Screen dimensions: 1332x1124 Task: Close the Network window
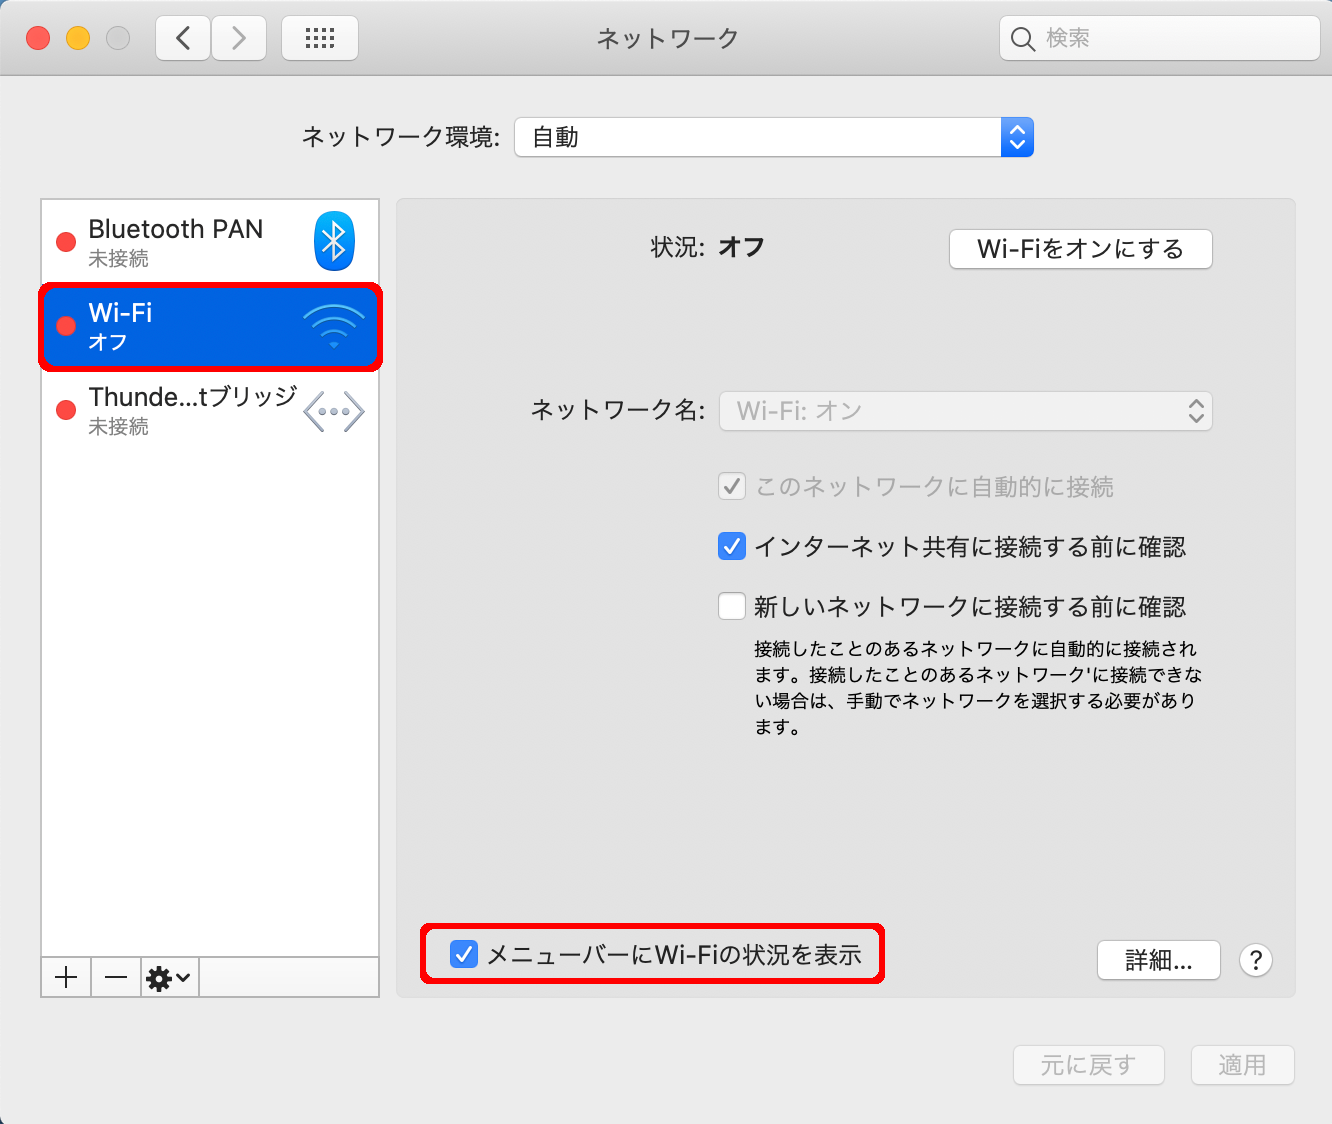coord(38,38)
